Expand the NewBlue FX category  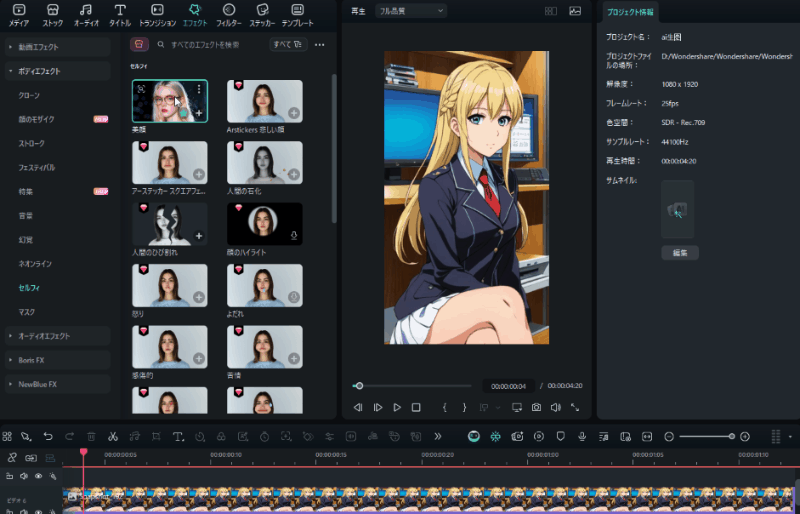58,384
